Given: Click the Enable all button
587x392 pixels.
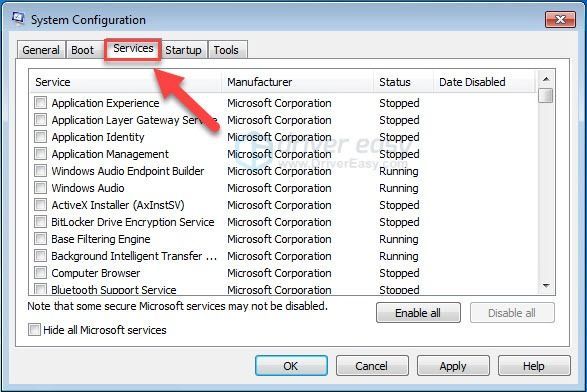Looking at the screenshot, I should [418, 313].
